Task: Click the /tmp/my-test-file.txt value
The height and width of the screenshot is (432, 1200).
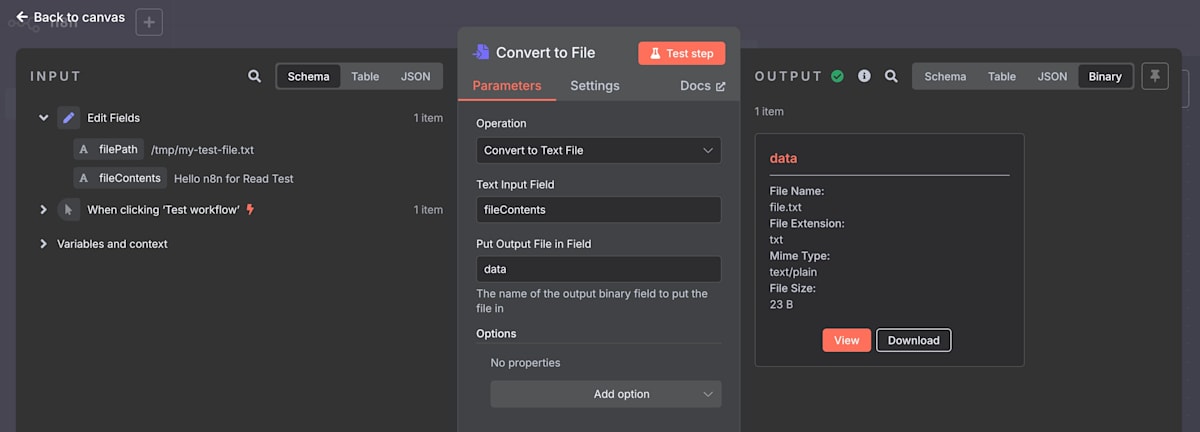Action: click(x=203, y=150)
